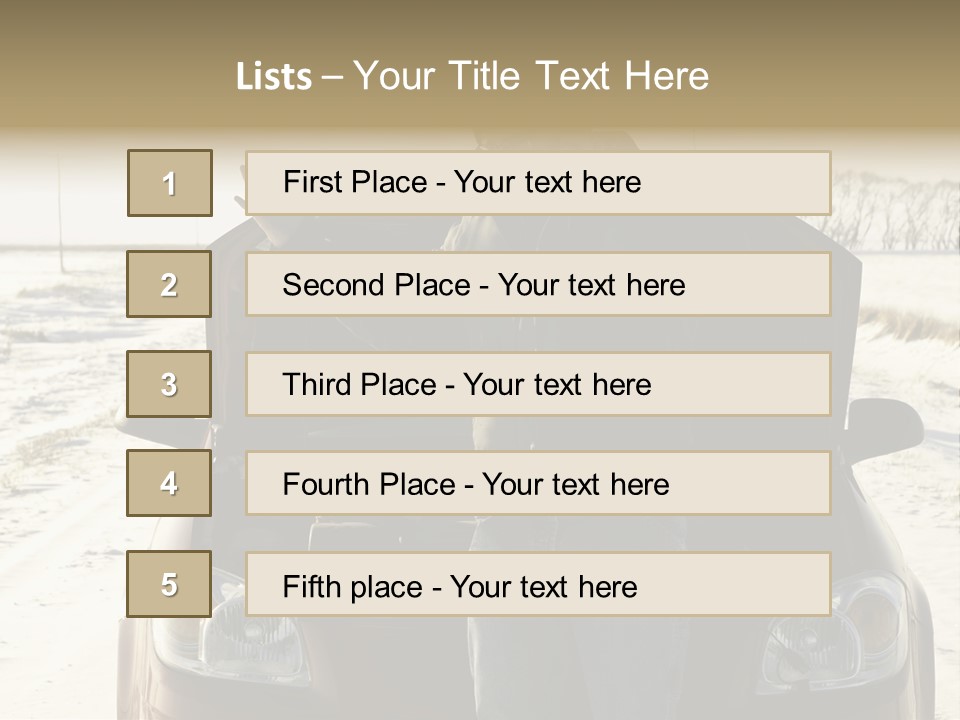Select the "Second Place" text bar
The width and height of the screenshot is (960, 720).
tap(538, 284)
